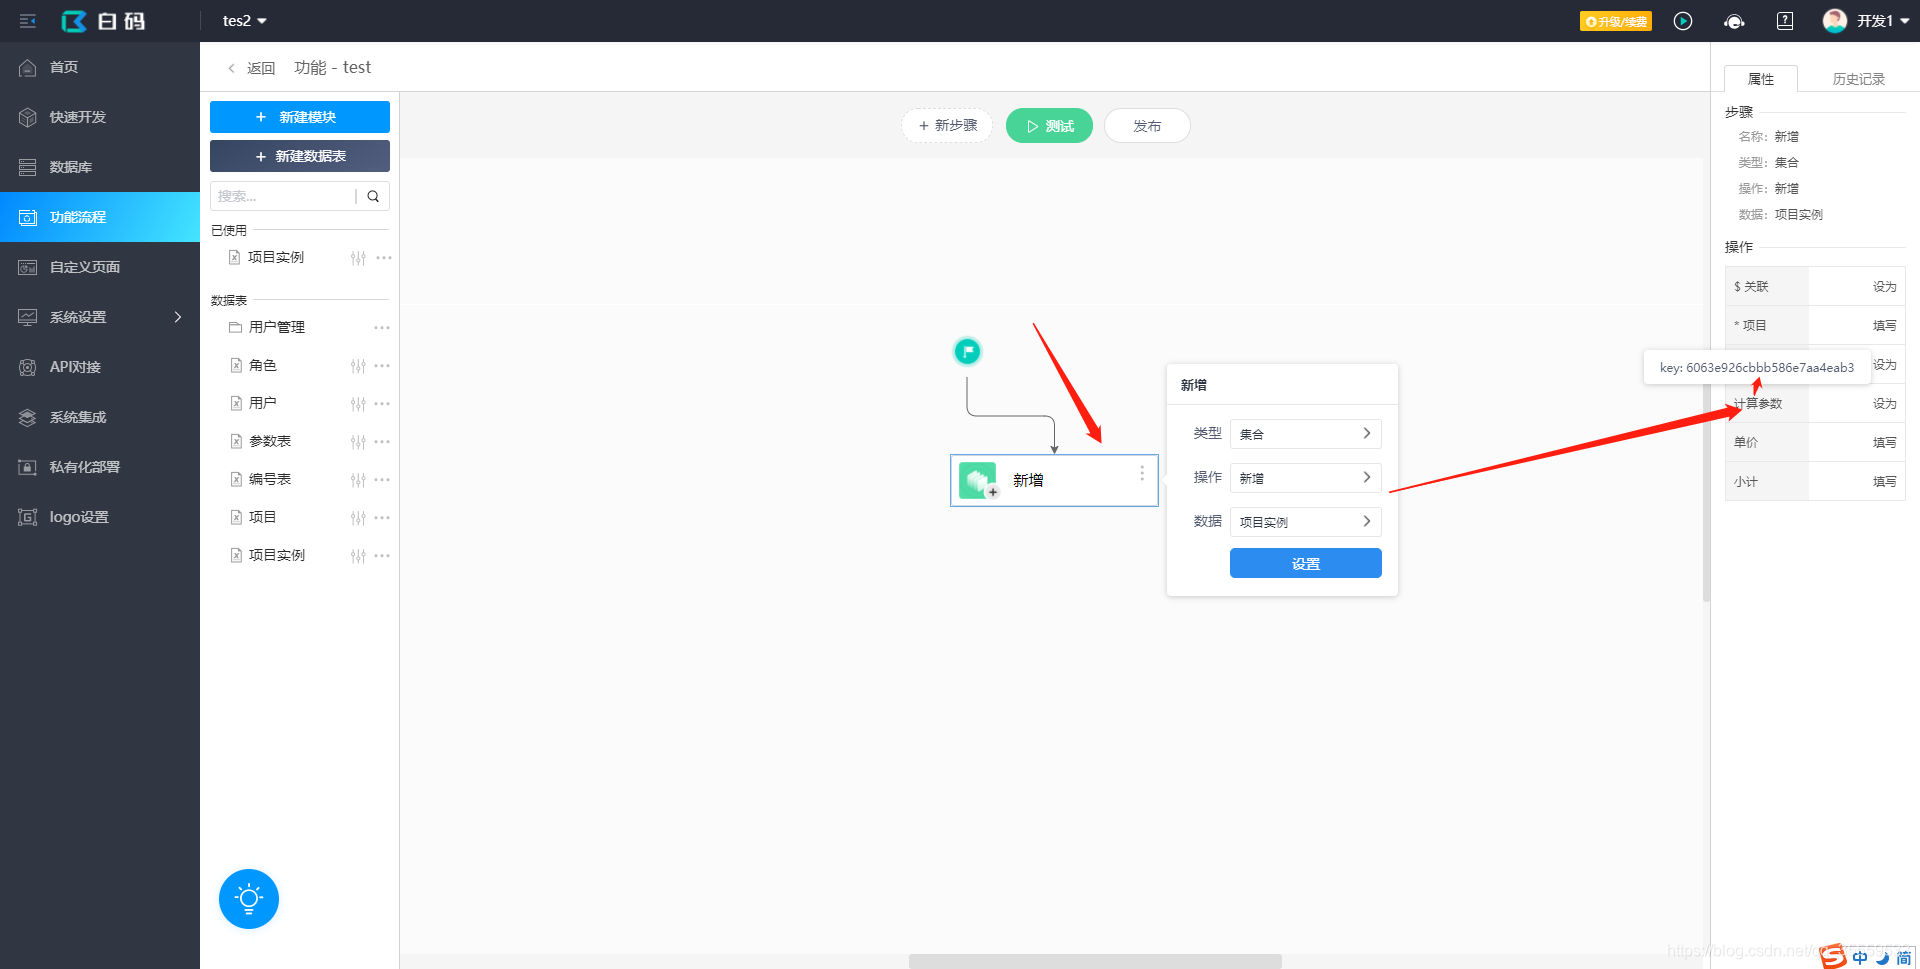
Task: Open the 类型 dropdown showing 集合
Action: (x=1305, y=434)
